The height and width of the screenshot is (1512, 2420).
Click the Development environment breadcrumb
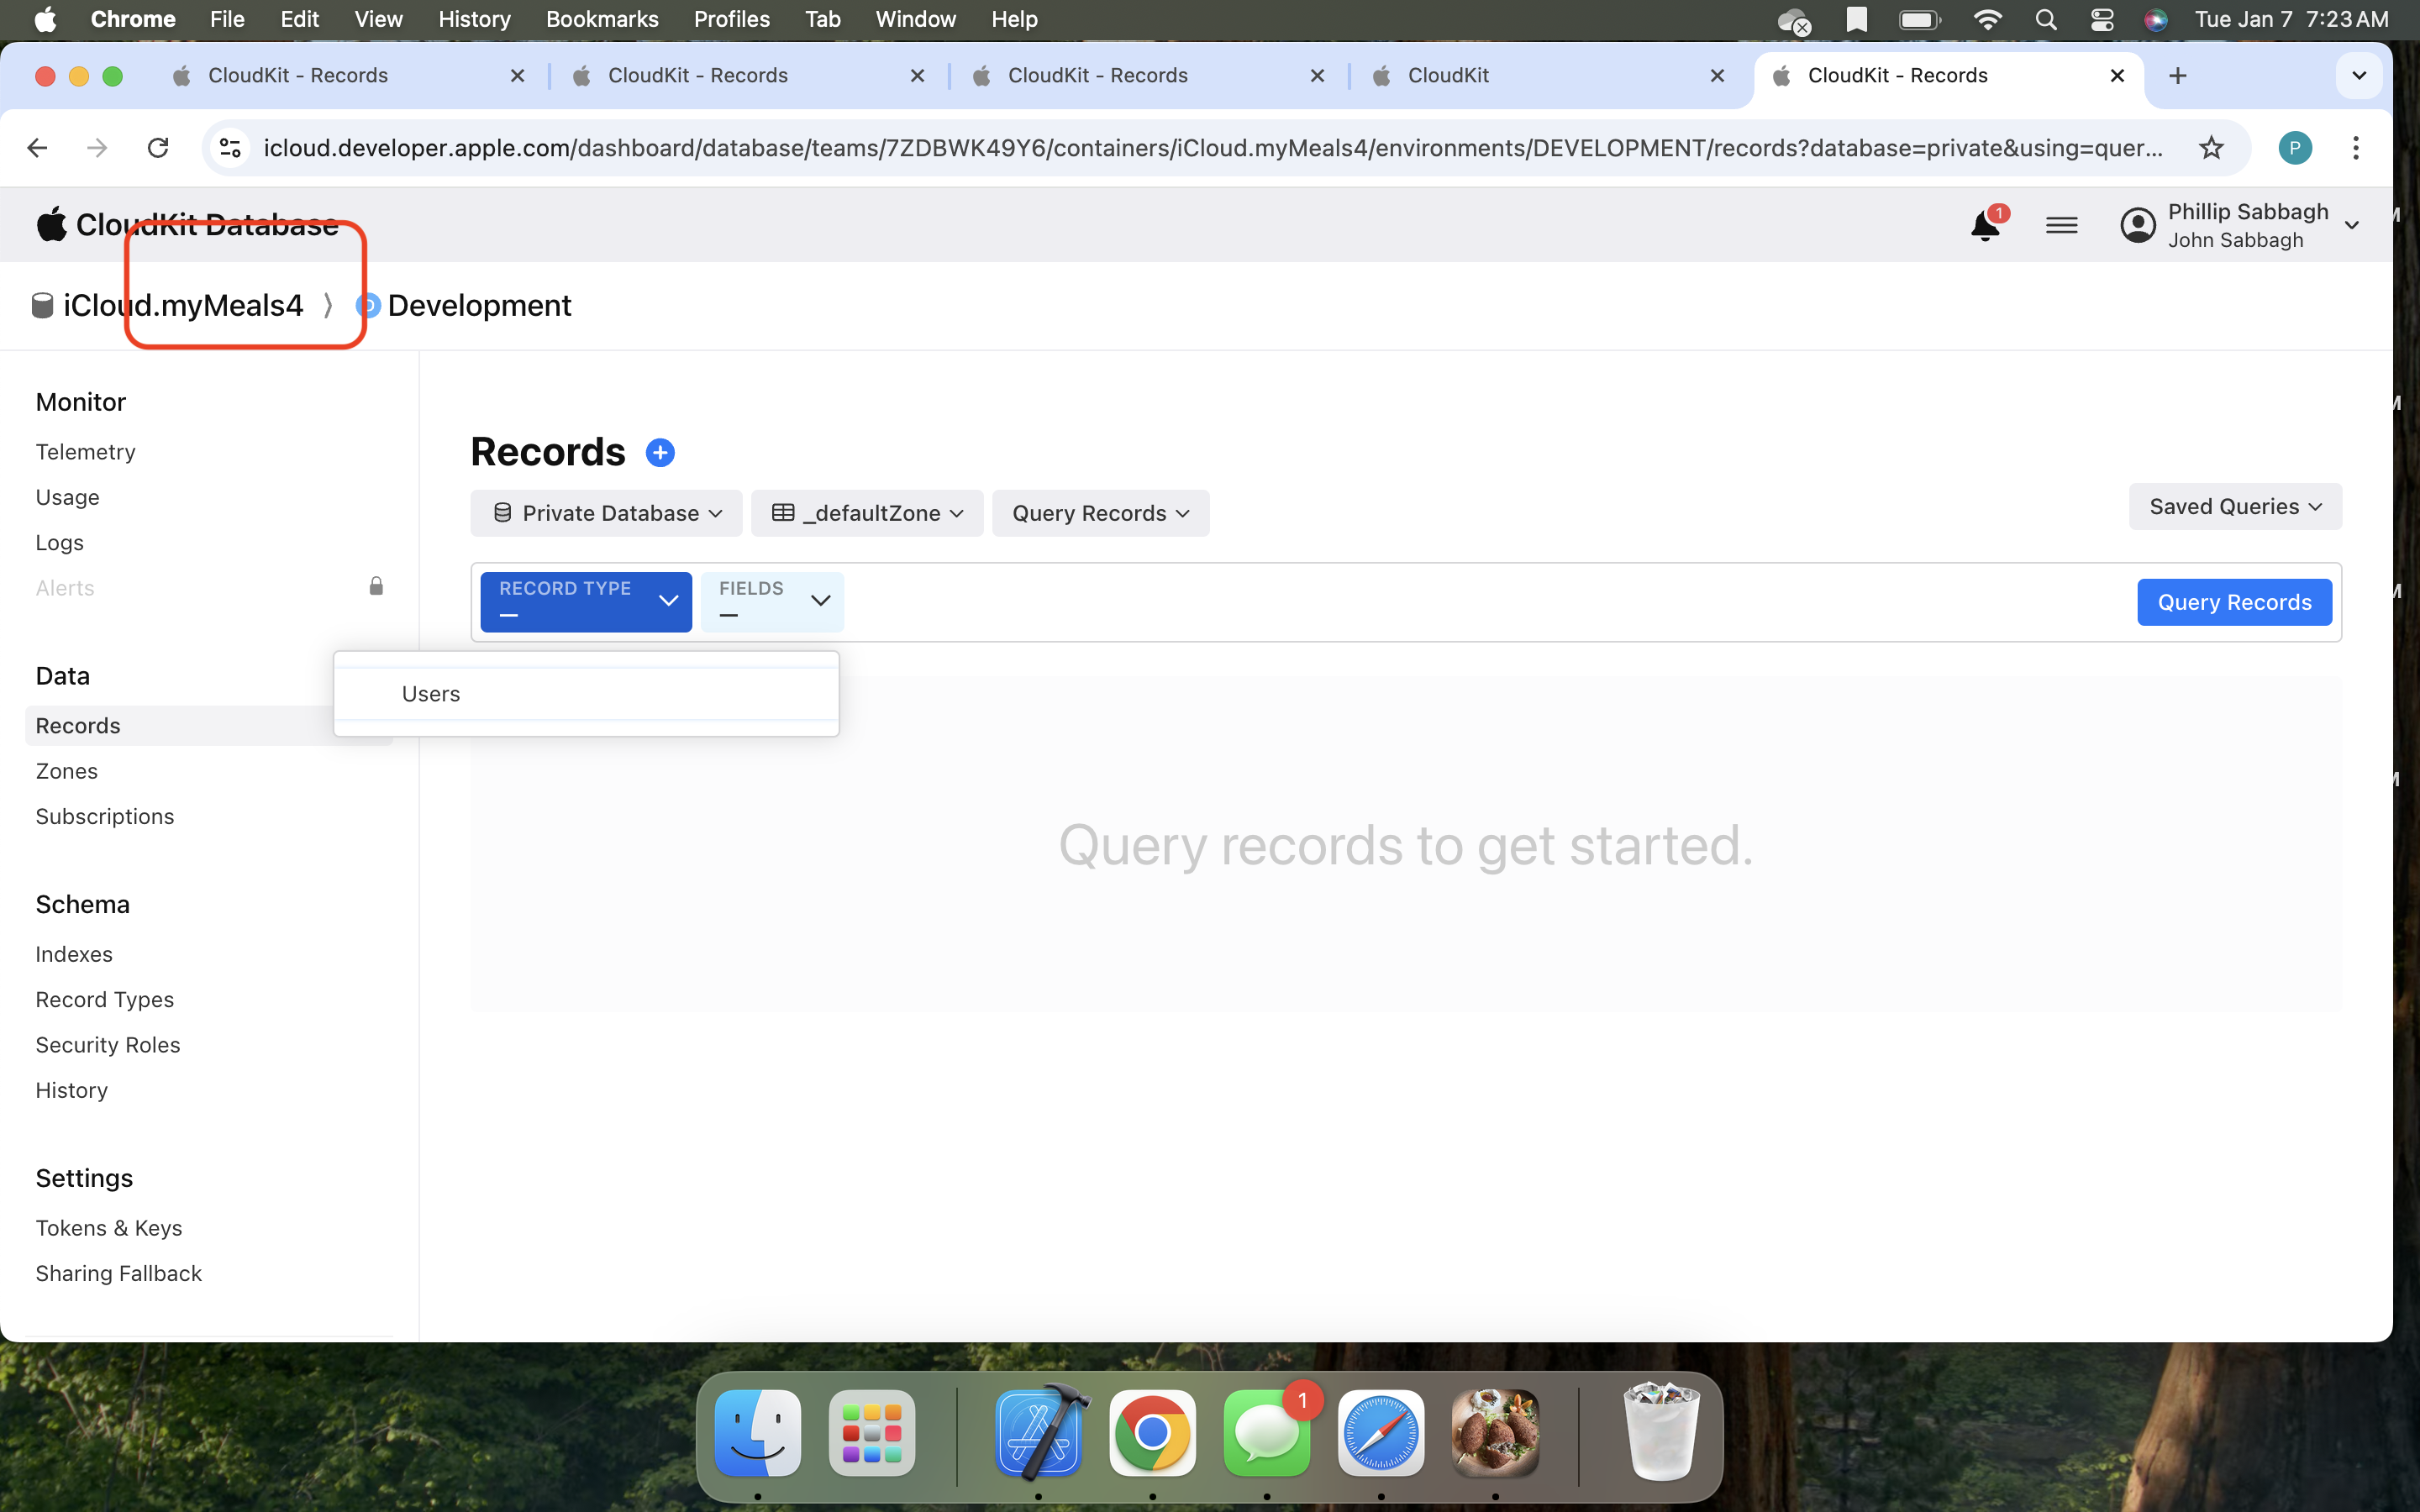point(479,305)
